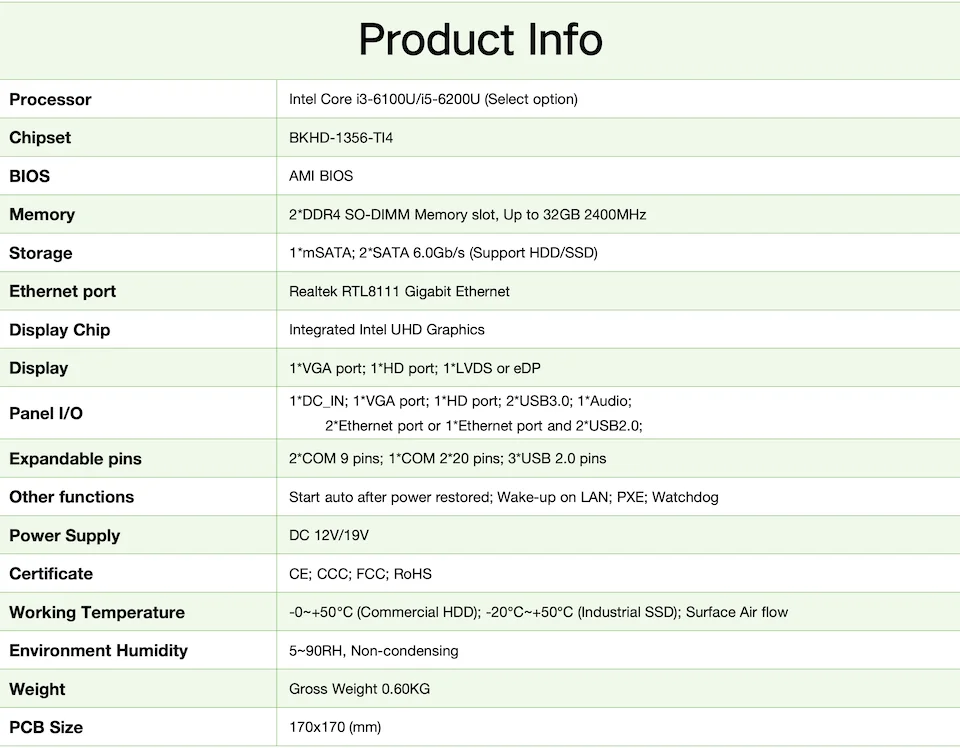Click the Intel Core i3-6100U/i5-6200U processor value
Viewport: 960px width, 748px height.
pyautogui.click(x=433, y=99)
